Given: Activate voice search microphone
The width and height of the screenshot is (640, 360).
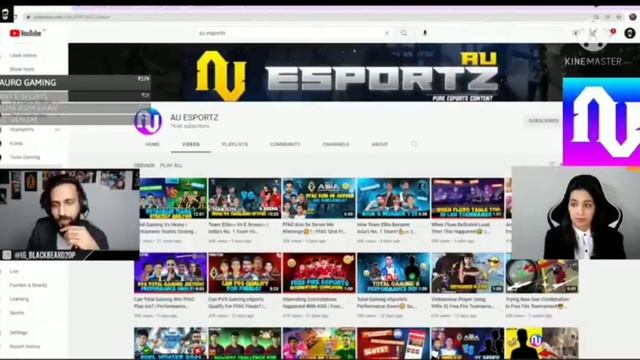Looking at the screenshot, I should 425,33.
